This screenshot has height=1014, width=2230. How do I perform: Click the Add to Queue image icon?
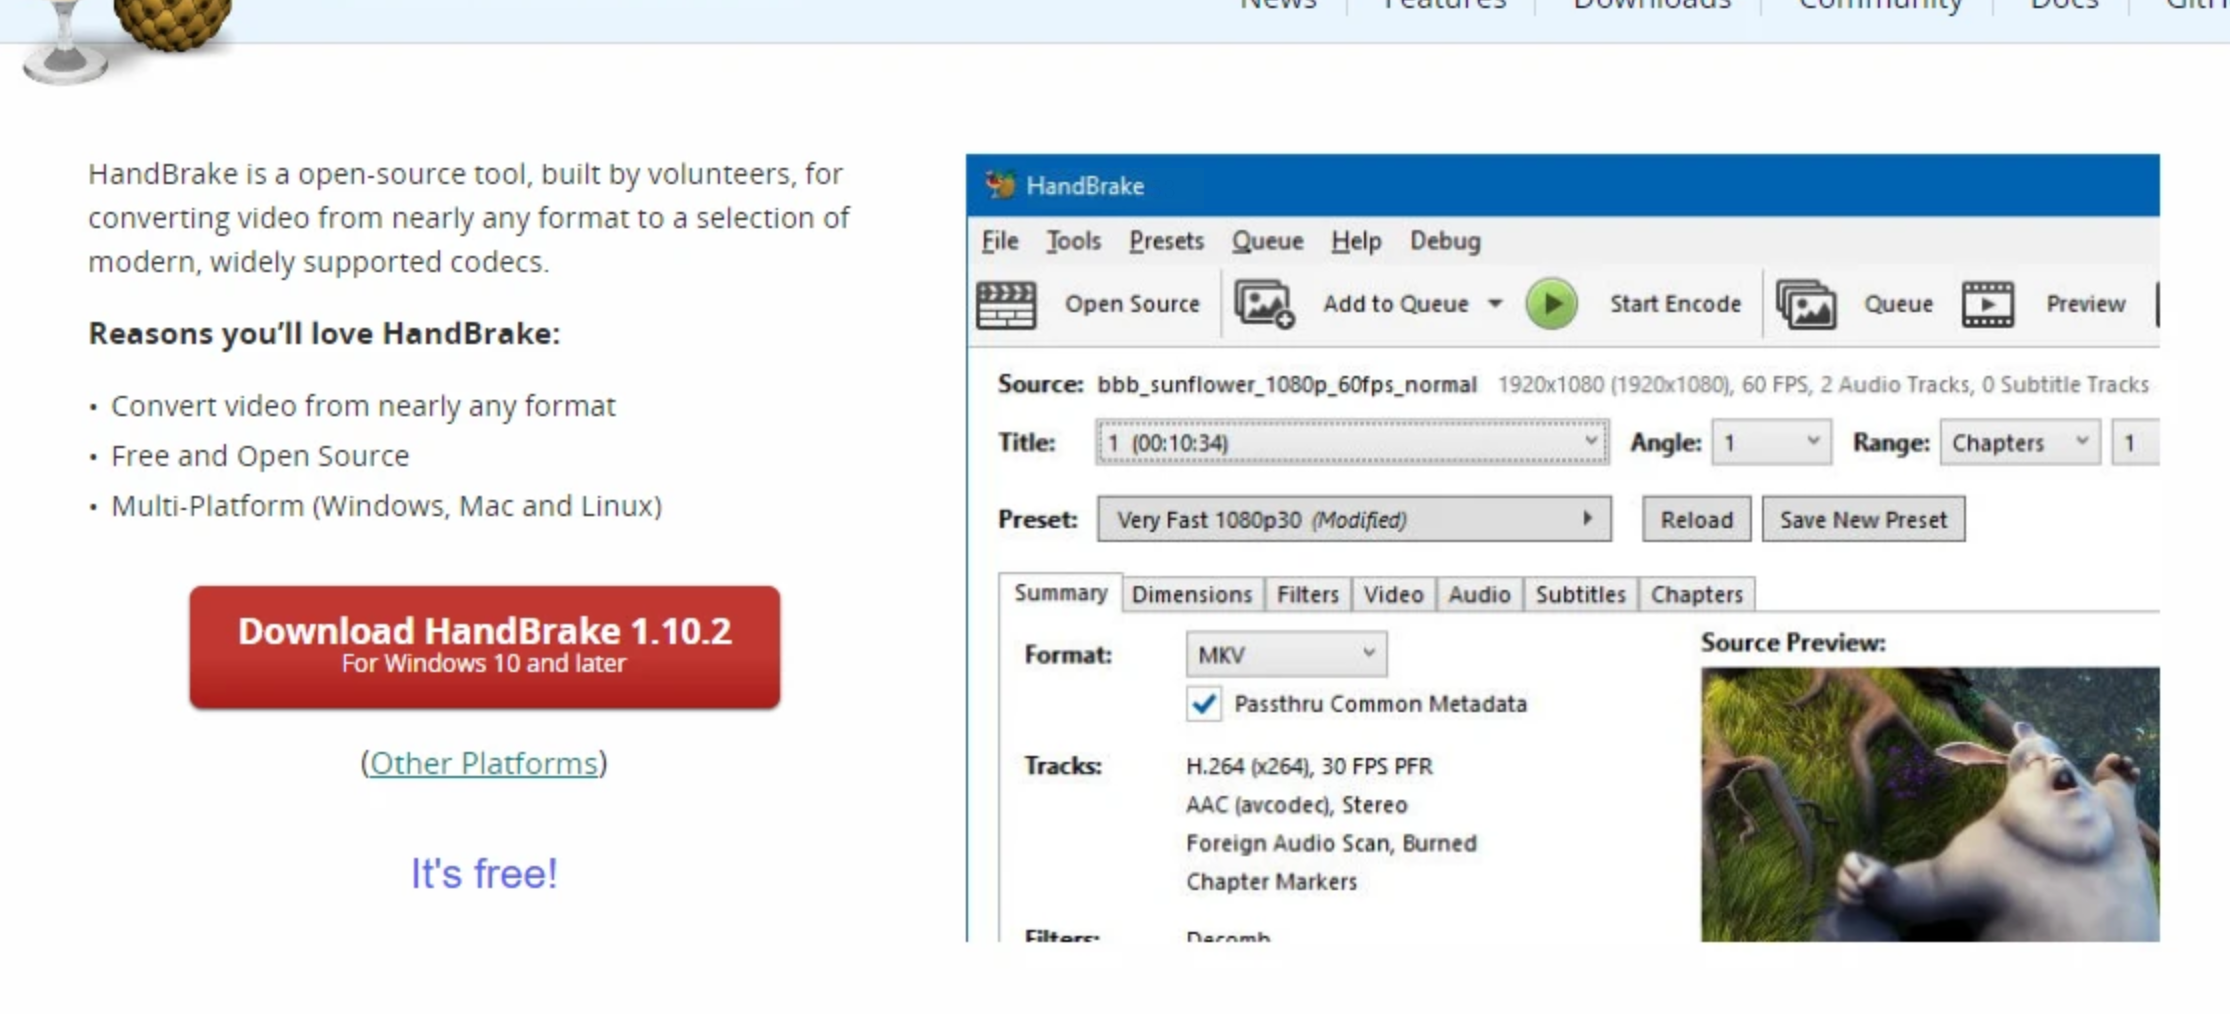coord(1264,304)
